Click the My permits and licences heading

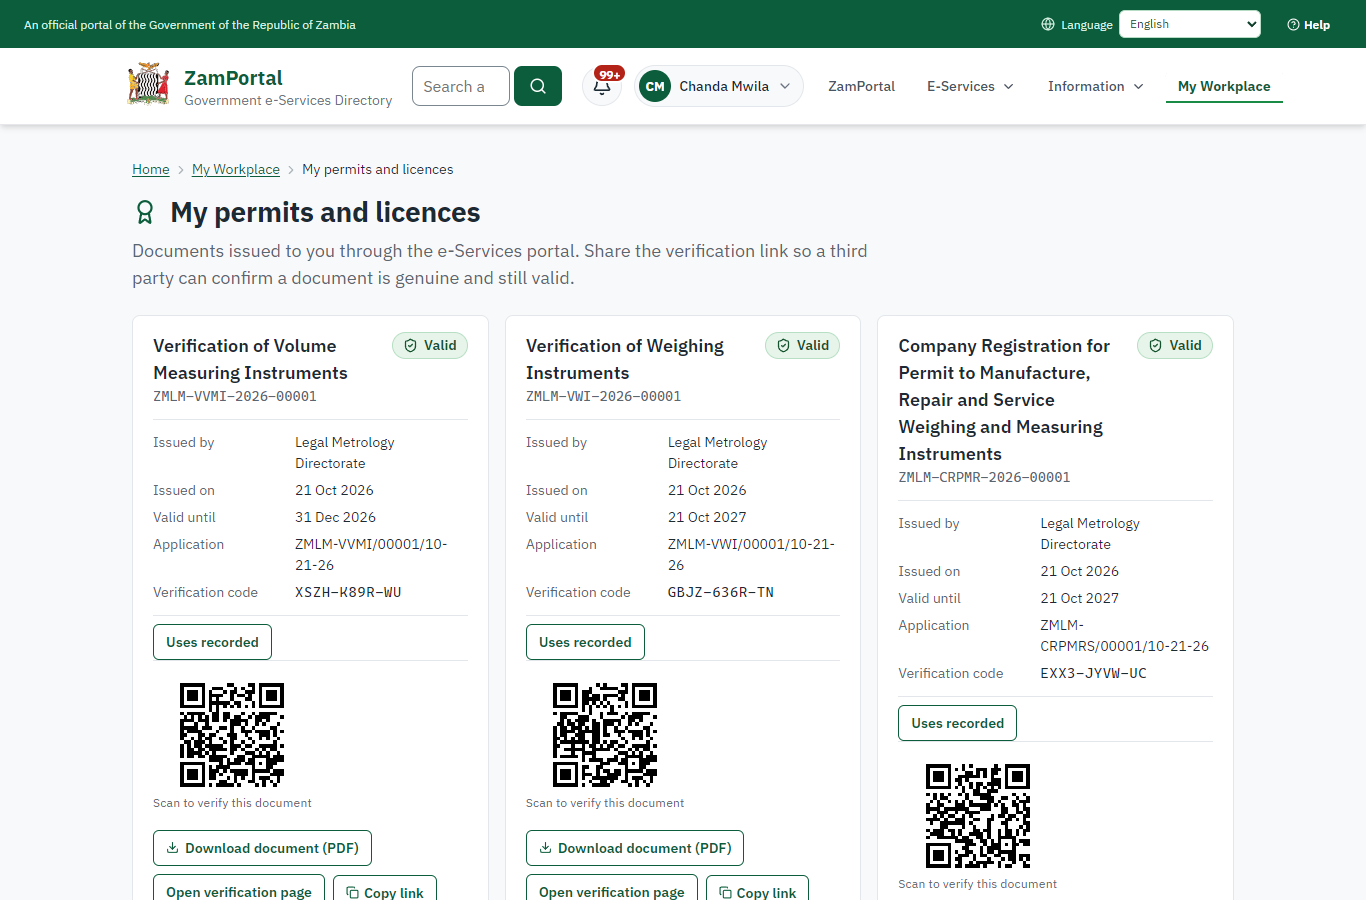[x=325, y=212]
